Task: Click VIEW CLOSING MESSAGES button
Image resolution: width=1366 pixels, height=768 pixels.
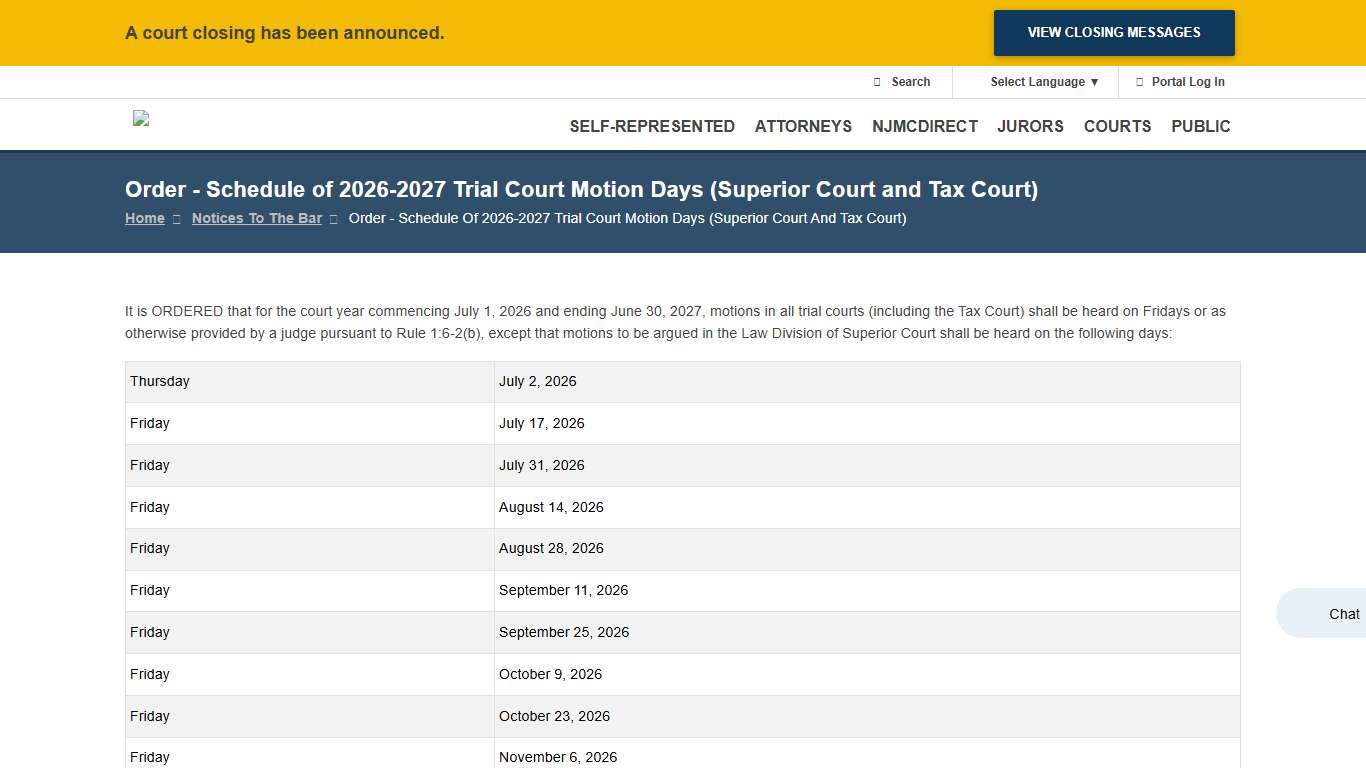Action: 1113,32
